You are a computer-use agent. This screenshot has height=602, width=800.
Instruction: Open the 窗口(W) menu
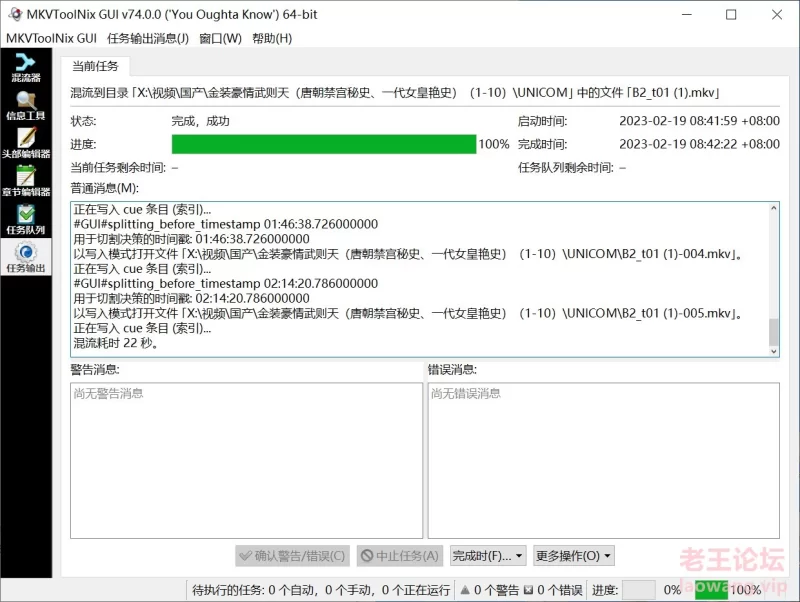pyautogui.click(x=220, y=38)
